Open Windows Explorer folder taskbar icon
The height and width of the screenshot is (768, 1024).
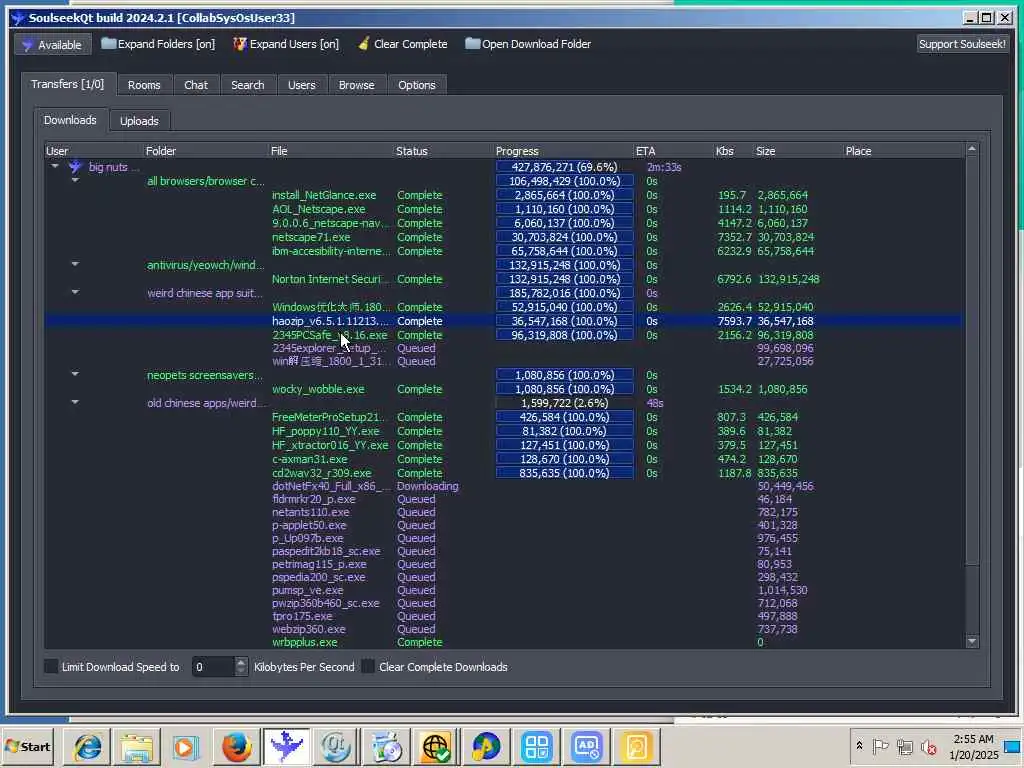tap(136, 746)
